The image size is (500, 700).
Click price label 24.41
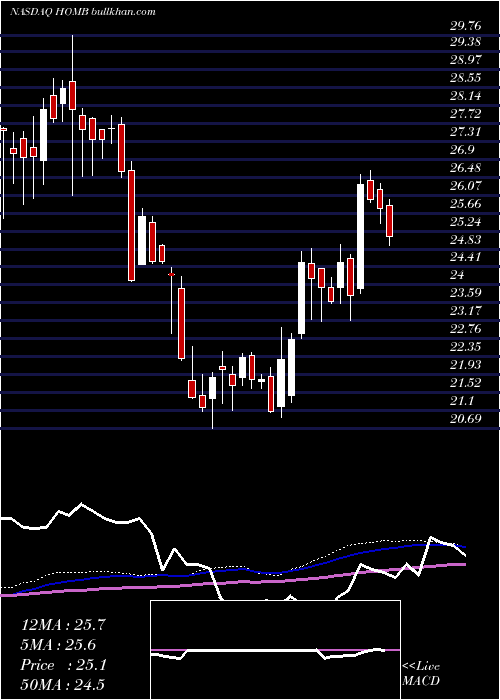tap(465, 257)
